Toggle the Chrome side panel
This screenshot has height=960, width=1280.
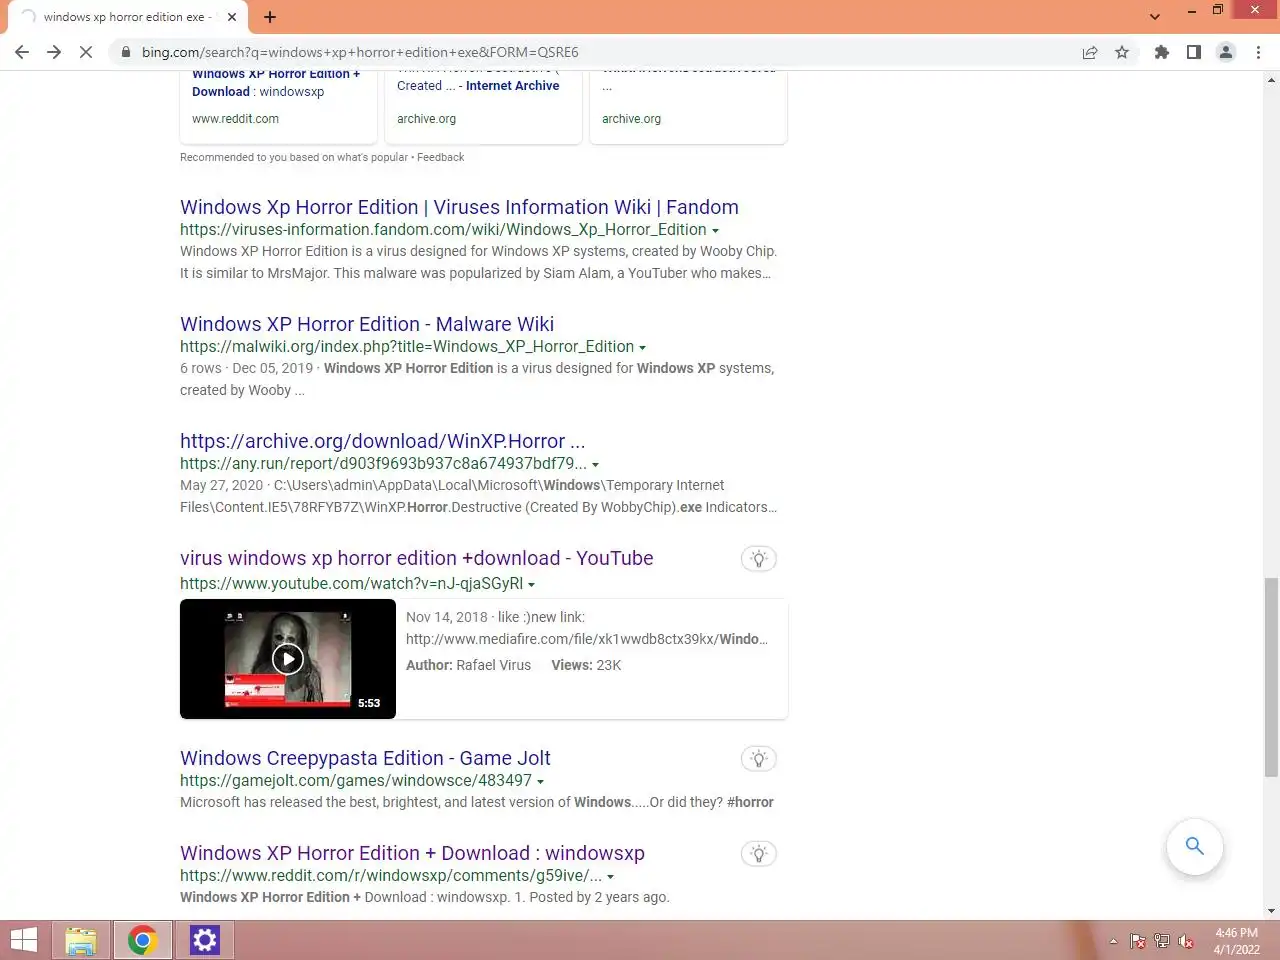coord(1194,52)
